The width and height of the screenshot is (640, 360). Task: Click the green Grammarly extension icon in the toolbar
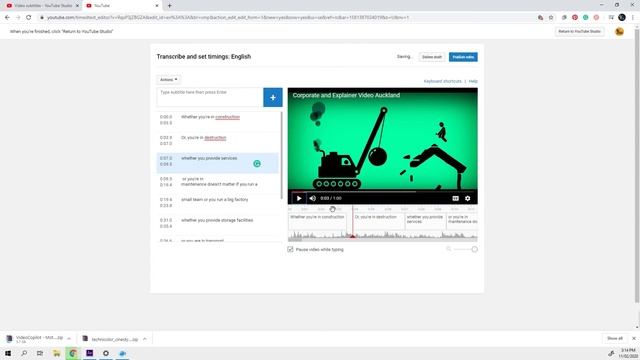coord(585,18)
